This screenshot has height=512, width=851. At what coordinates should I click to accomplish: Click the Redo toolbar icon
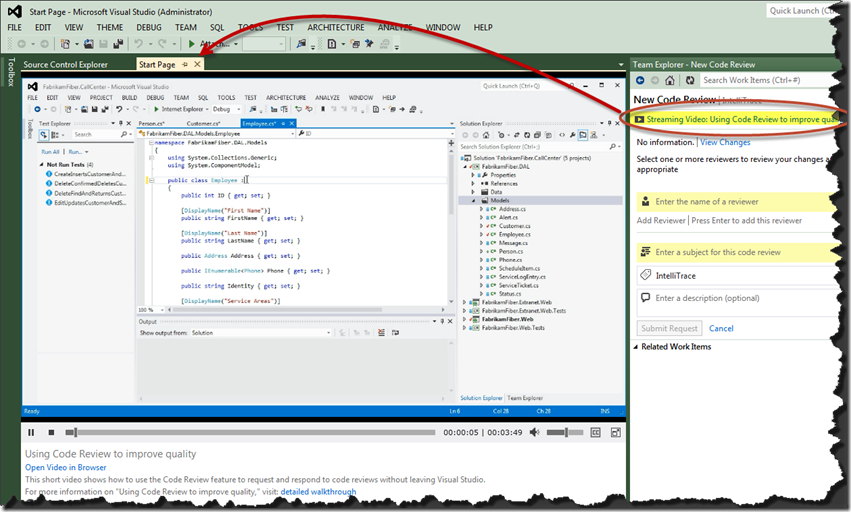(162, 44)
